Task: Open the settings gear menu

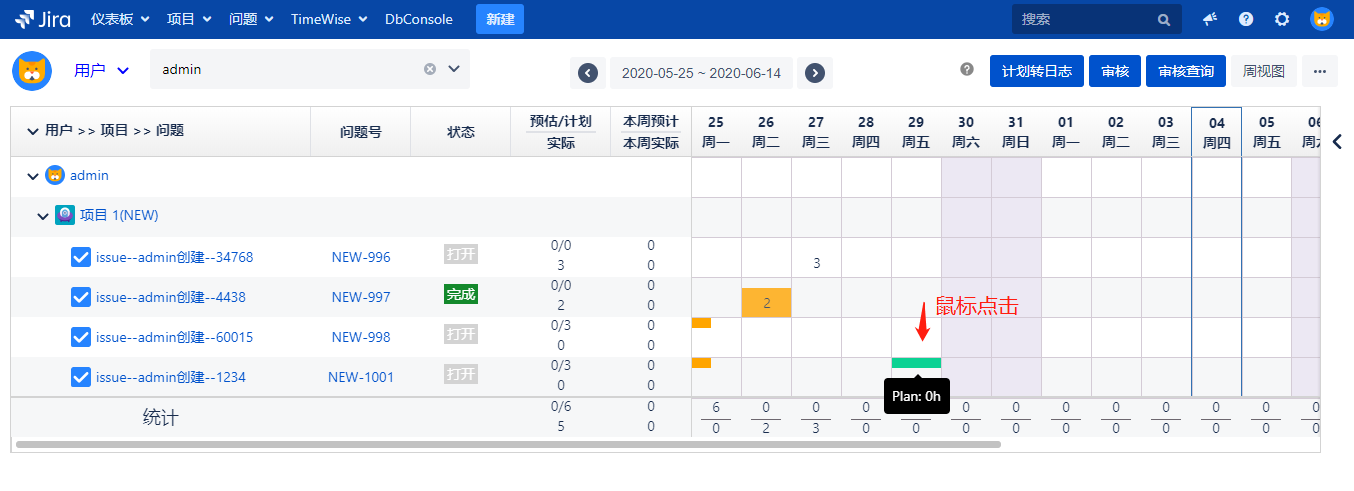Action: 1282,19
